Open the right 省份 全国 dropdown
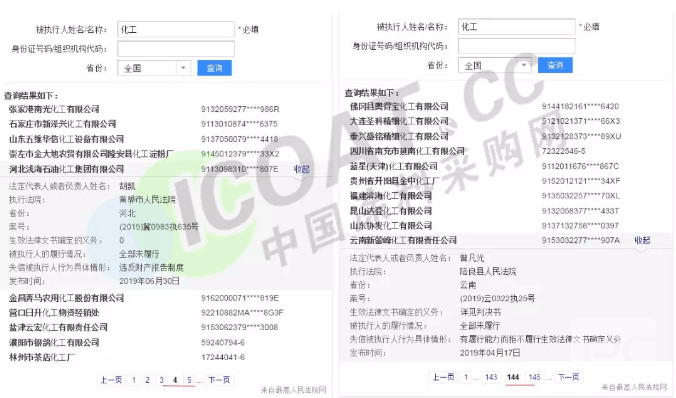Screen dimensions: 676x398 point(494,65)
